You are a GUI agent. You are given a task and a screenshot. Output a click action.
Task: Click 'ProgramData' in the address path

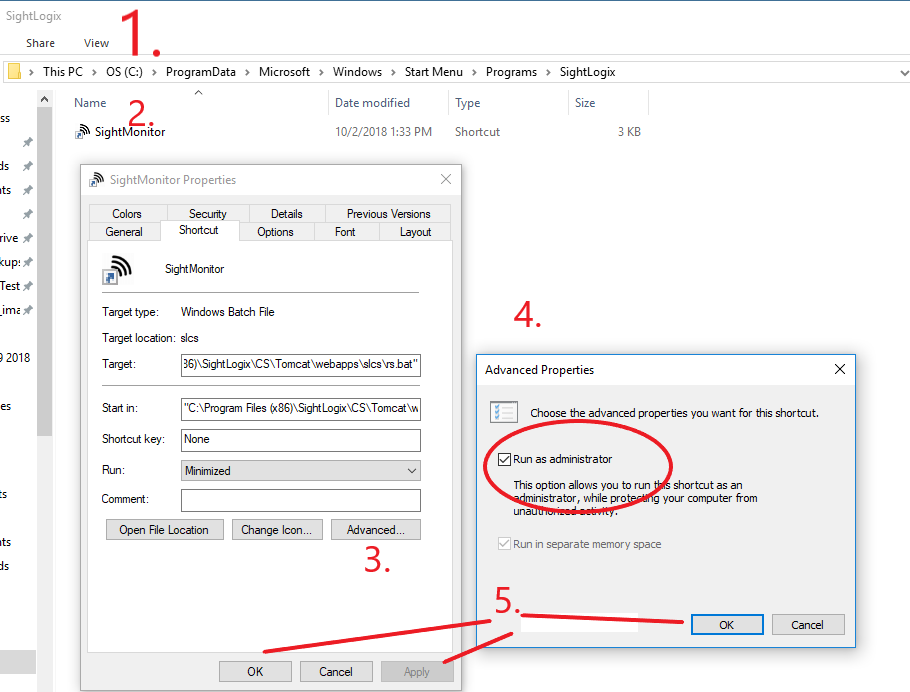coord(201,72)
